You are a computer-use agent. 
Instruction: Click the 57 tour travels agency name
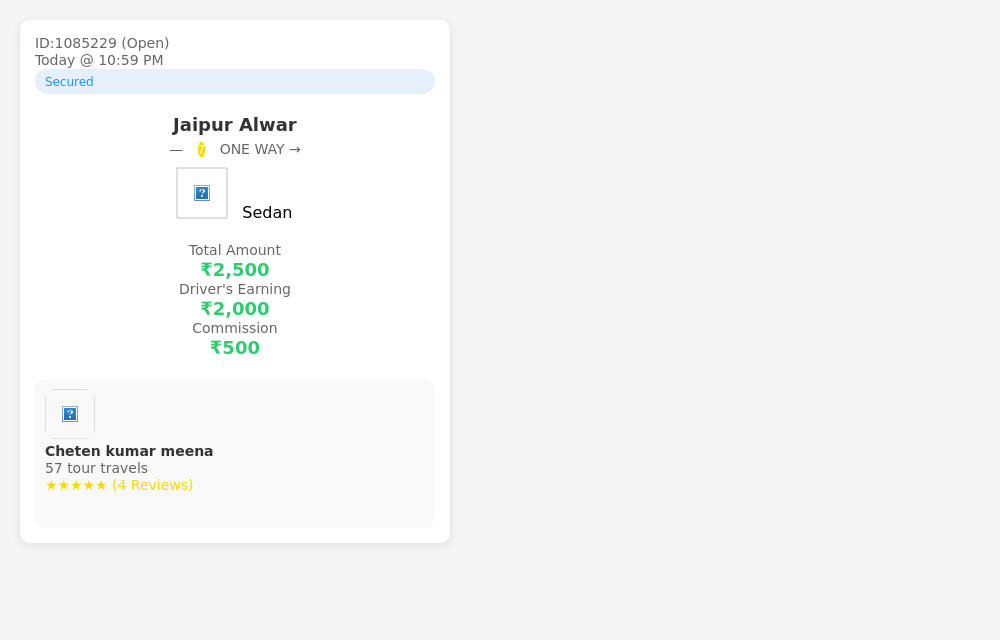(96, 469)
